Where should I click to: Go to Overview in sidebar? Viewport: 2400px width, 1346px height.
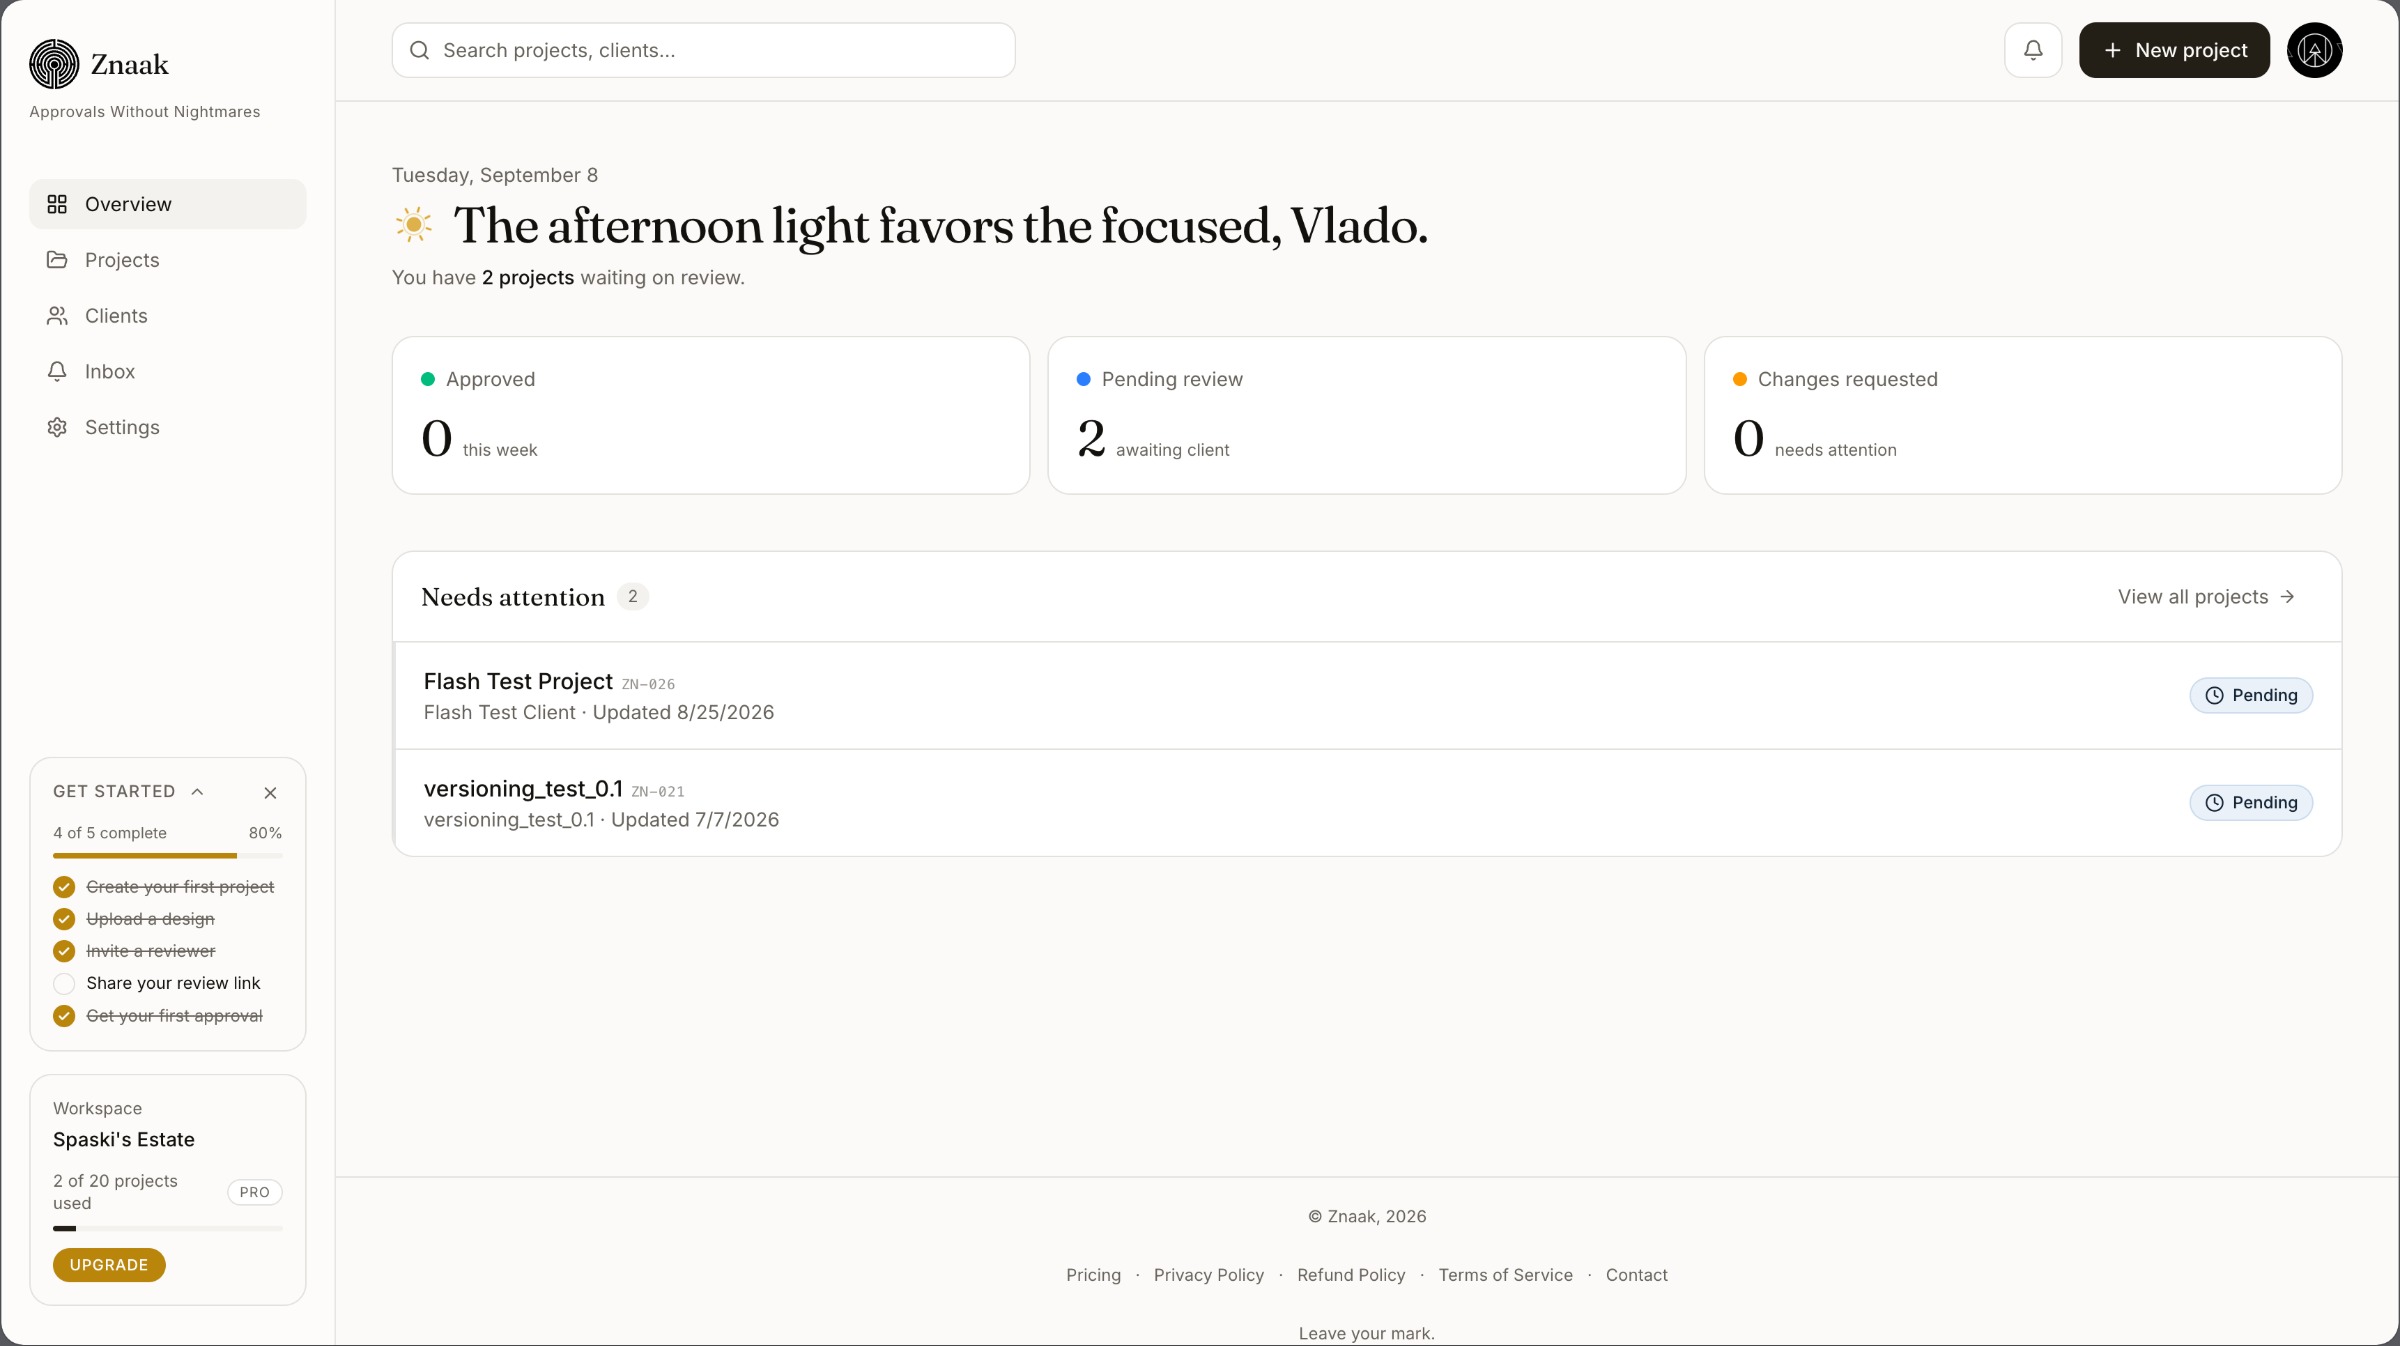click(168, 204)
